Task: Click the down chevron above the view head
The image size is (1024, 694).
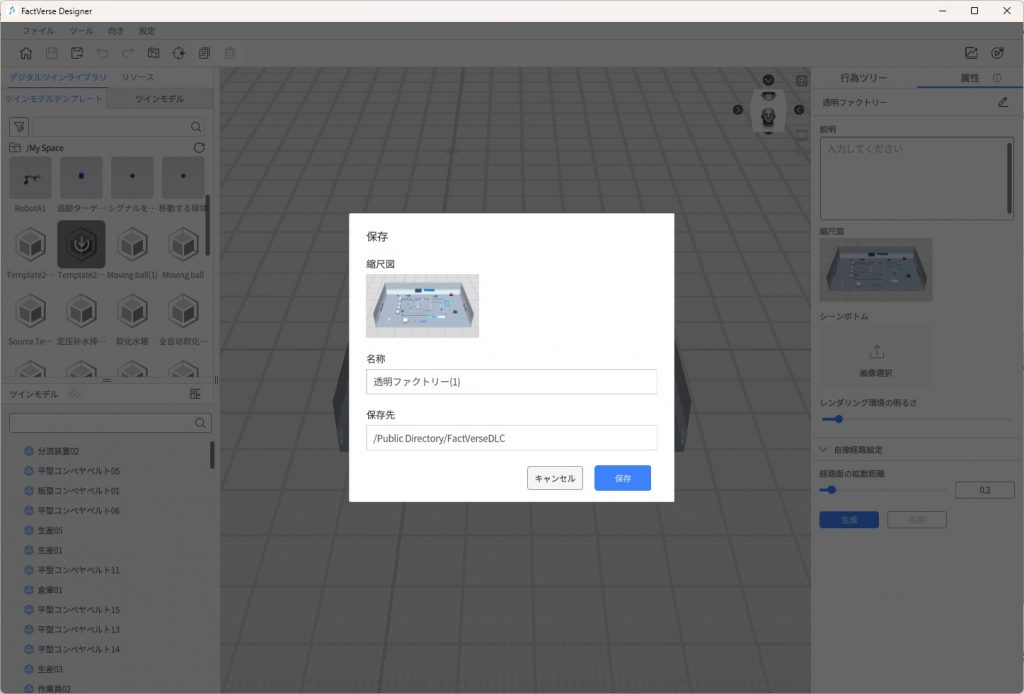Action: click(x=768, y=80)
